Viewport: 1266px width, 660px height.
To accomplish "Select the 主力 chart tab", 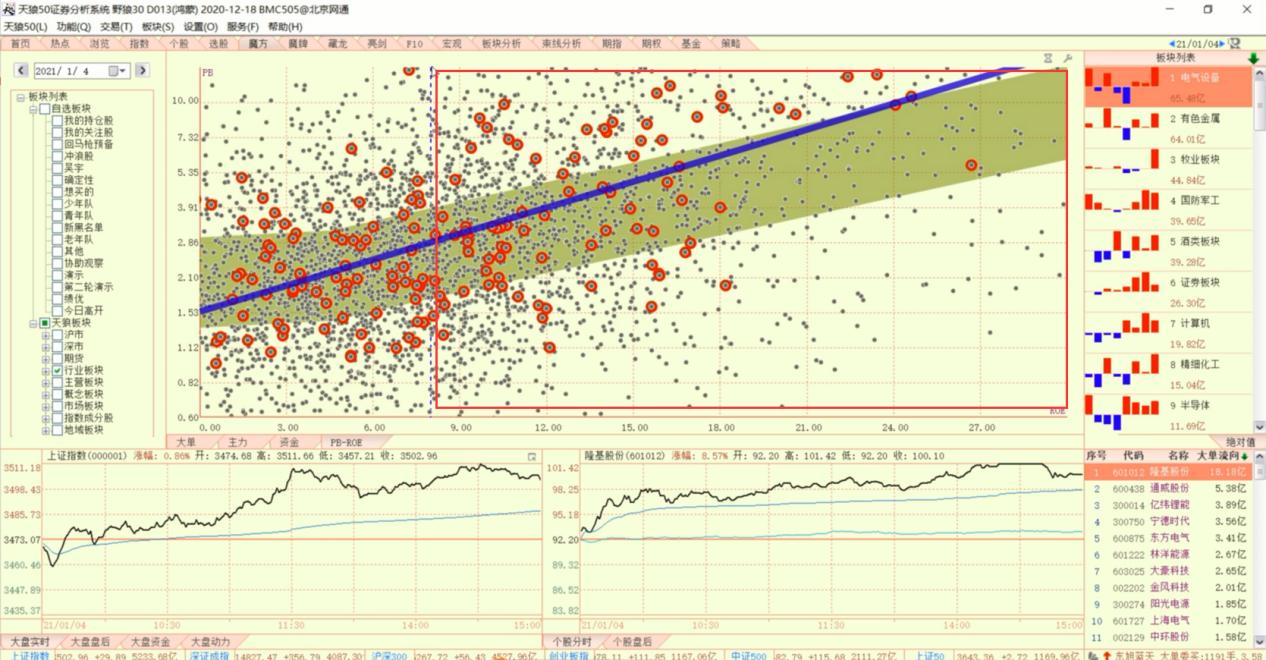I will pyautogui.click(x=237, y=441).
